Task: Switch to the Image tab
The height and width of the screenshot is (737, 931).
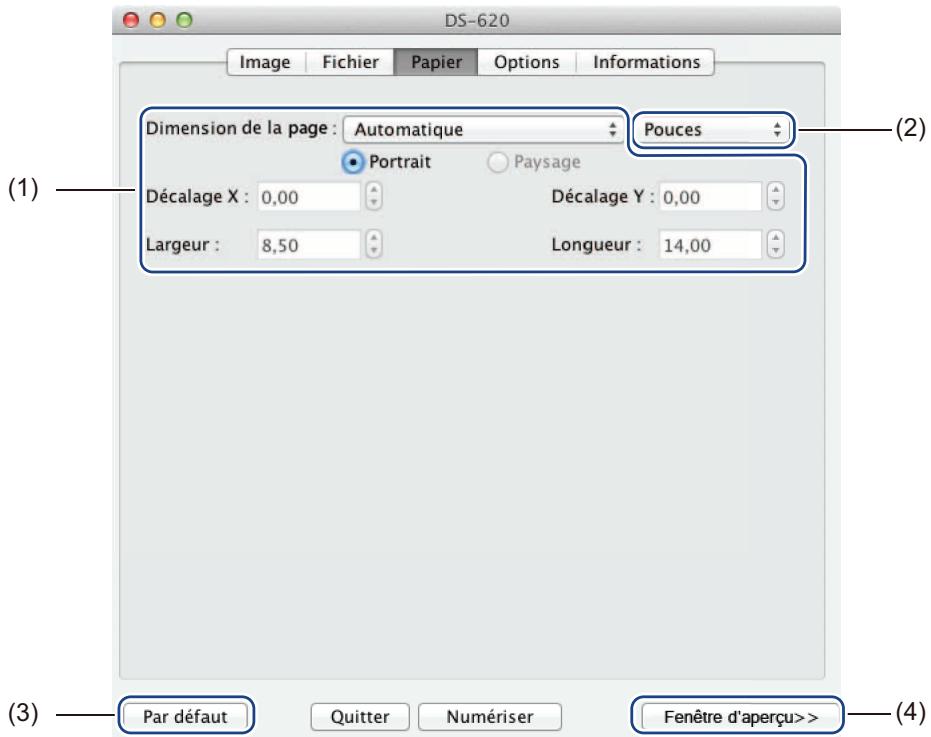Action: point(265,62)
